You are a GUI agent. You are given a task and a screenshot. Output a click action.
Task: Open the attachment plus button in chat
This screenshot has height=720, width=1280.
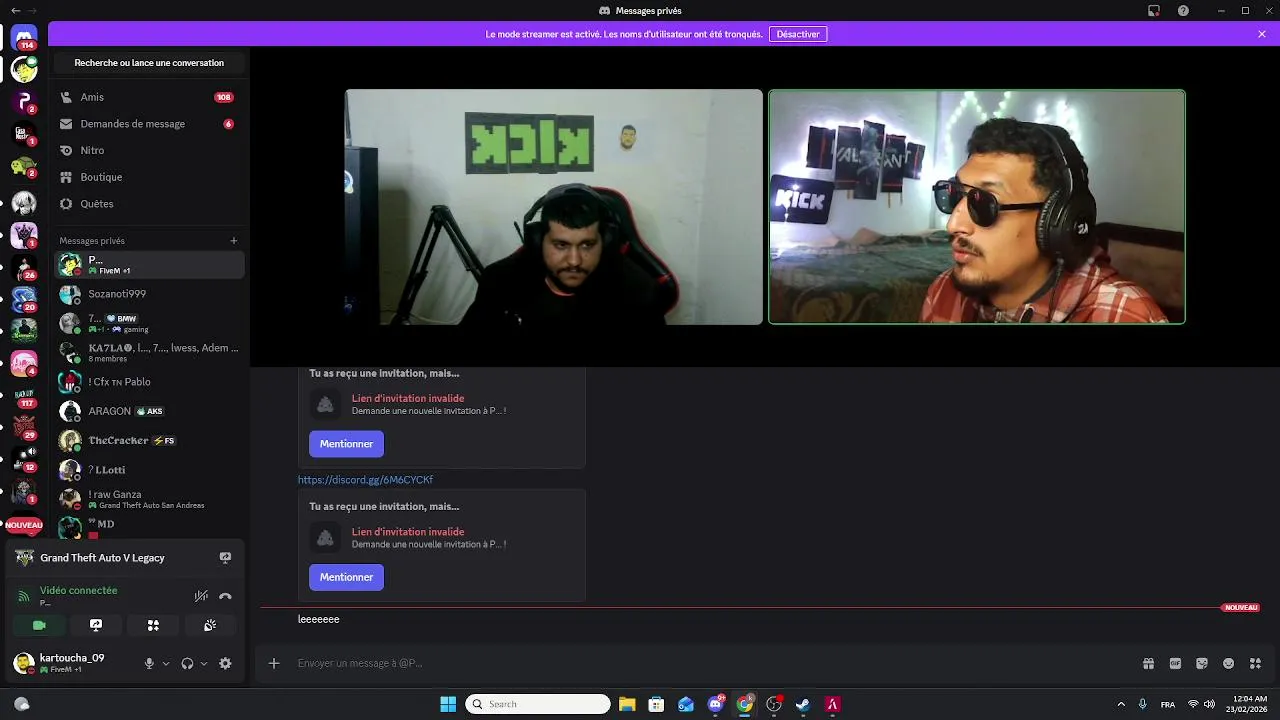(274, 663)
